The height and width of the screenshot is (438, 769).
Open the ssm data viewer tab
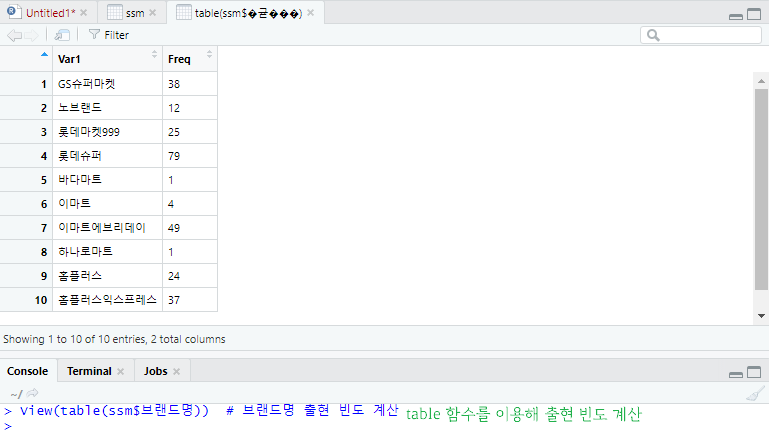click(135, 13)
